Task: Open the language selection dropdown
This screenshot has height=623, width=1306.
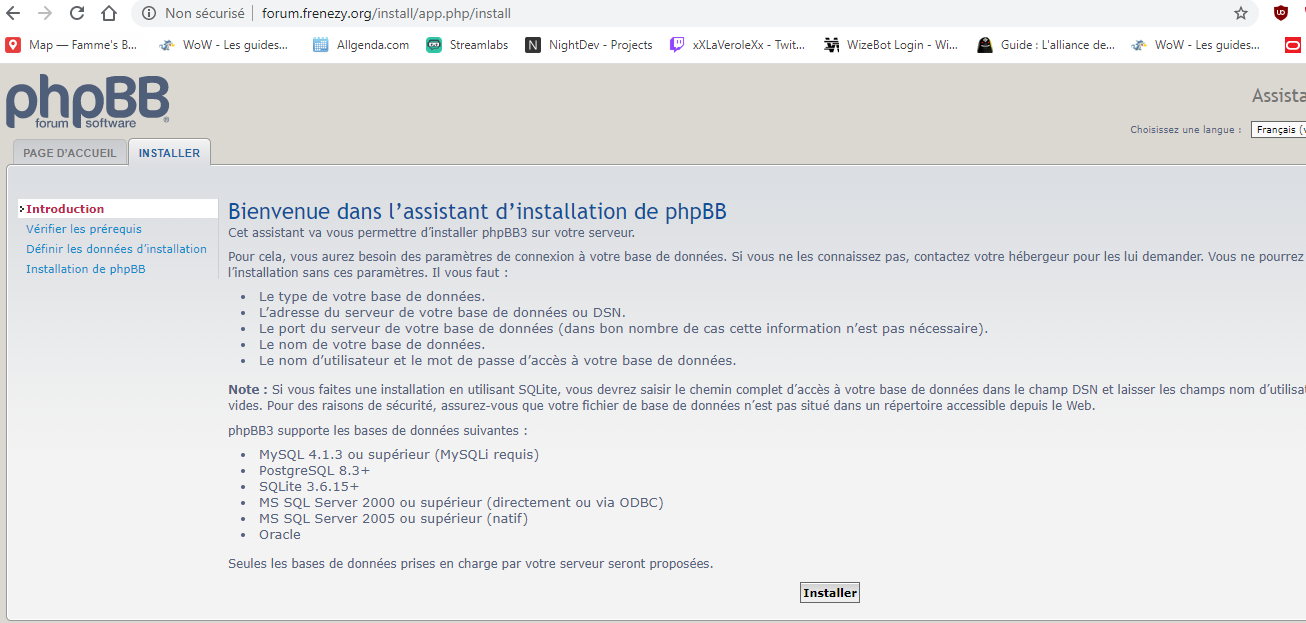Action: tap(1278, 130)
